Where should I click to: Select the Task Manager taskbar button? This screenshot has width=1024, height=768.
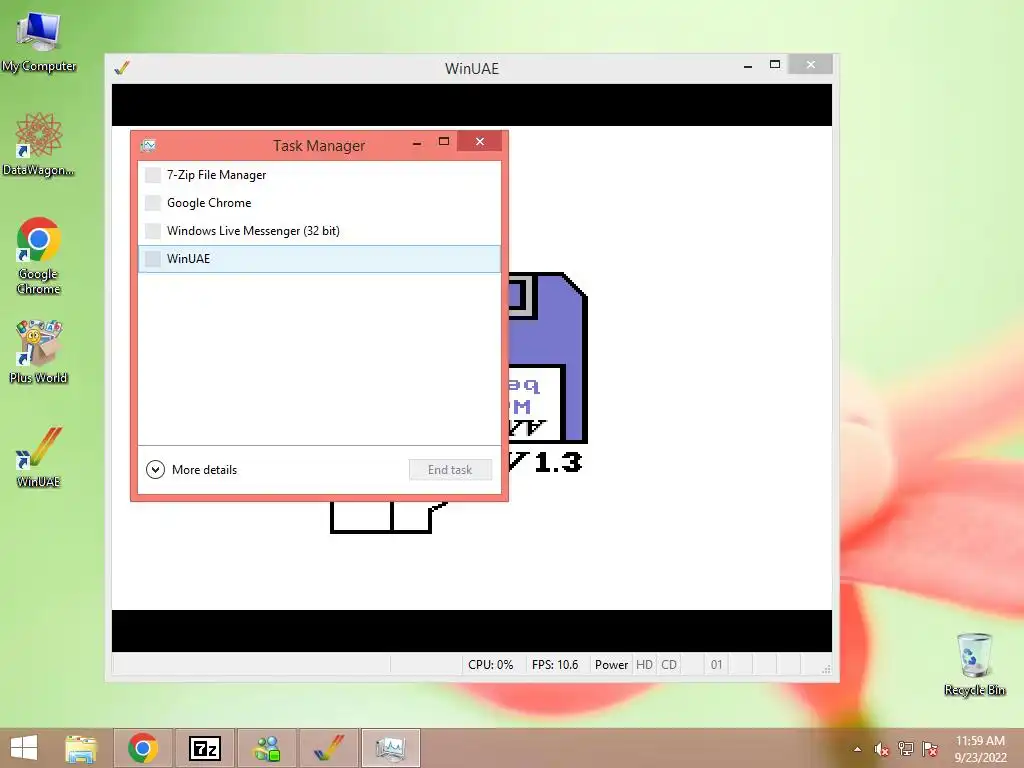click(x=391, y=748)
